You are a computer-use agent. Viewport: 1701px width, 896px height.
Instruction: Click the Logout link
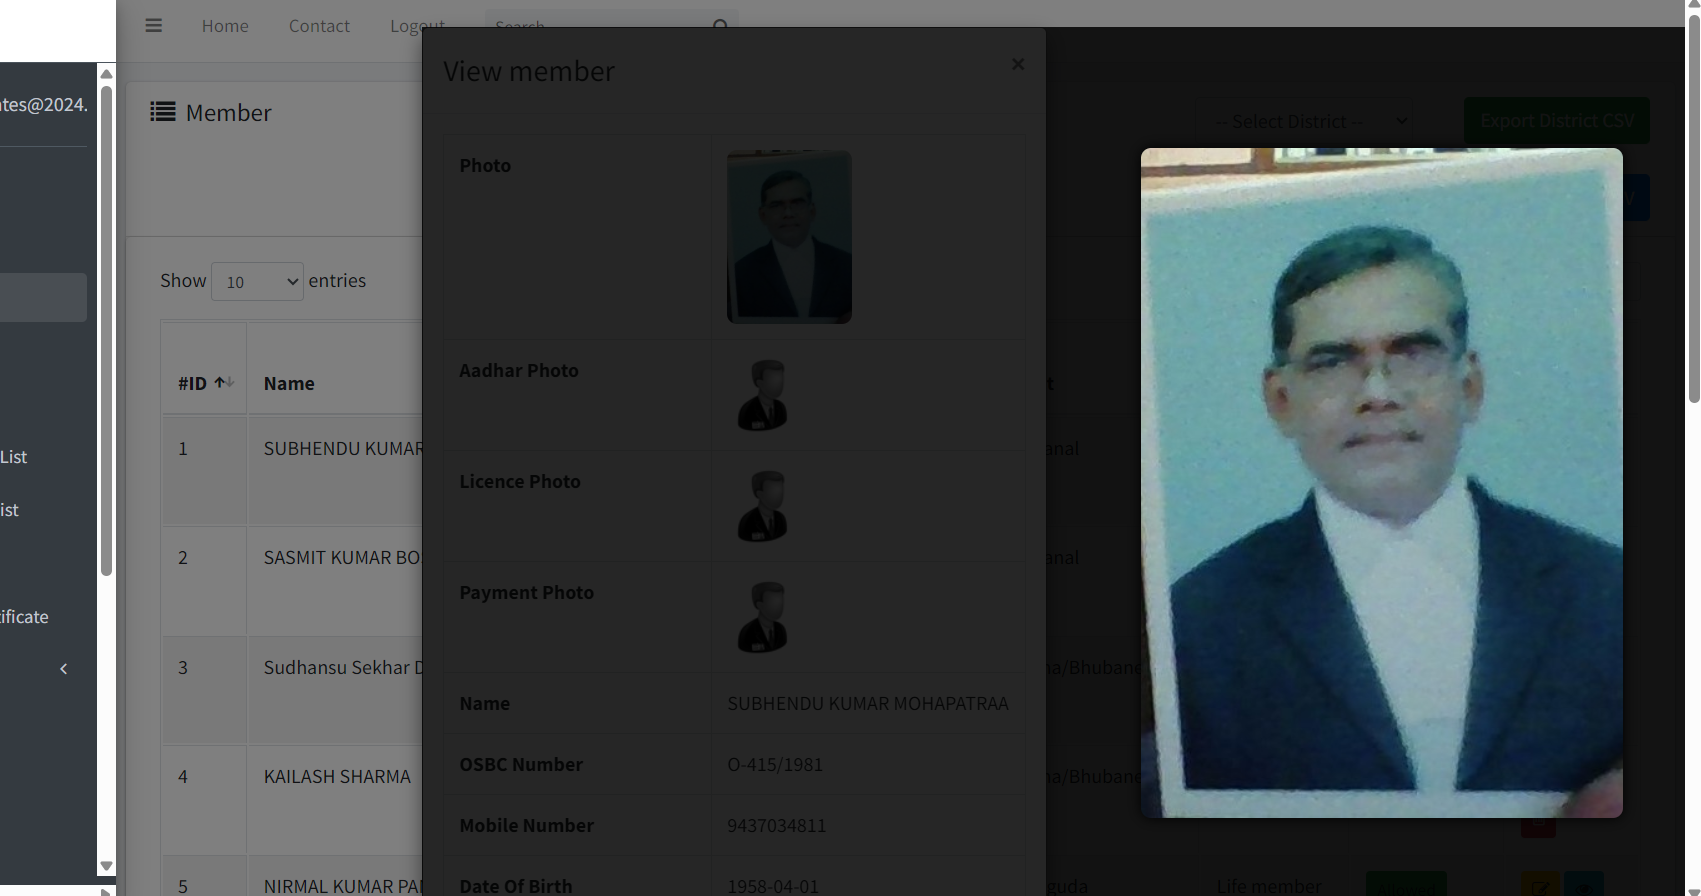click(417, 24)
